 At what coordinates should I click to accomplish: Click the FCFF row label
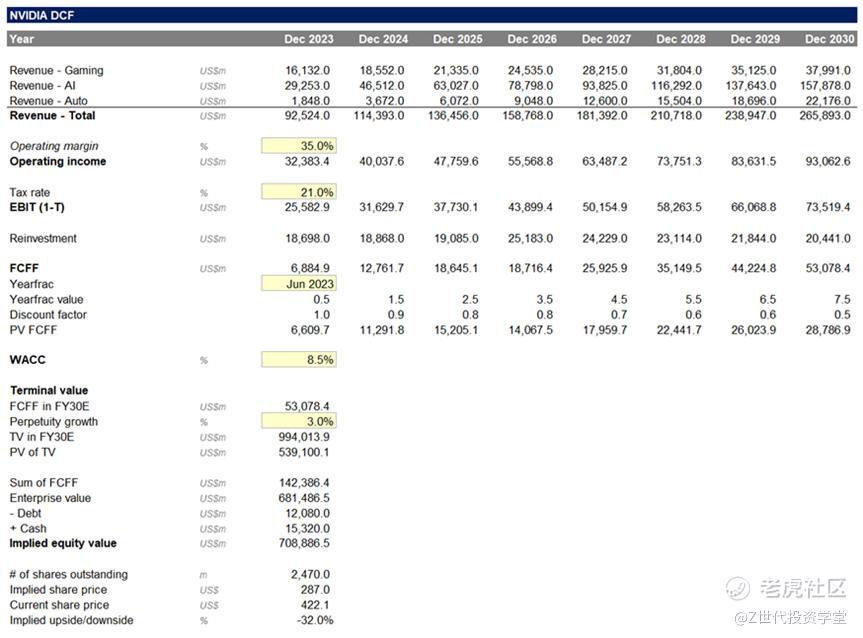(24, 268)
